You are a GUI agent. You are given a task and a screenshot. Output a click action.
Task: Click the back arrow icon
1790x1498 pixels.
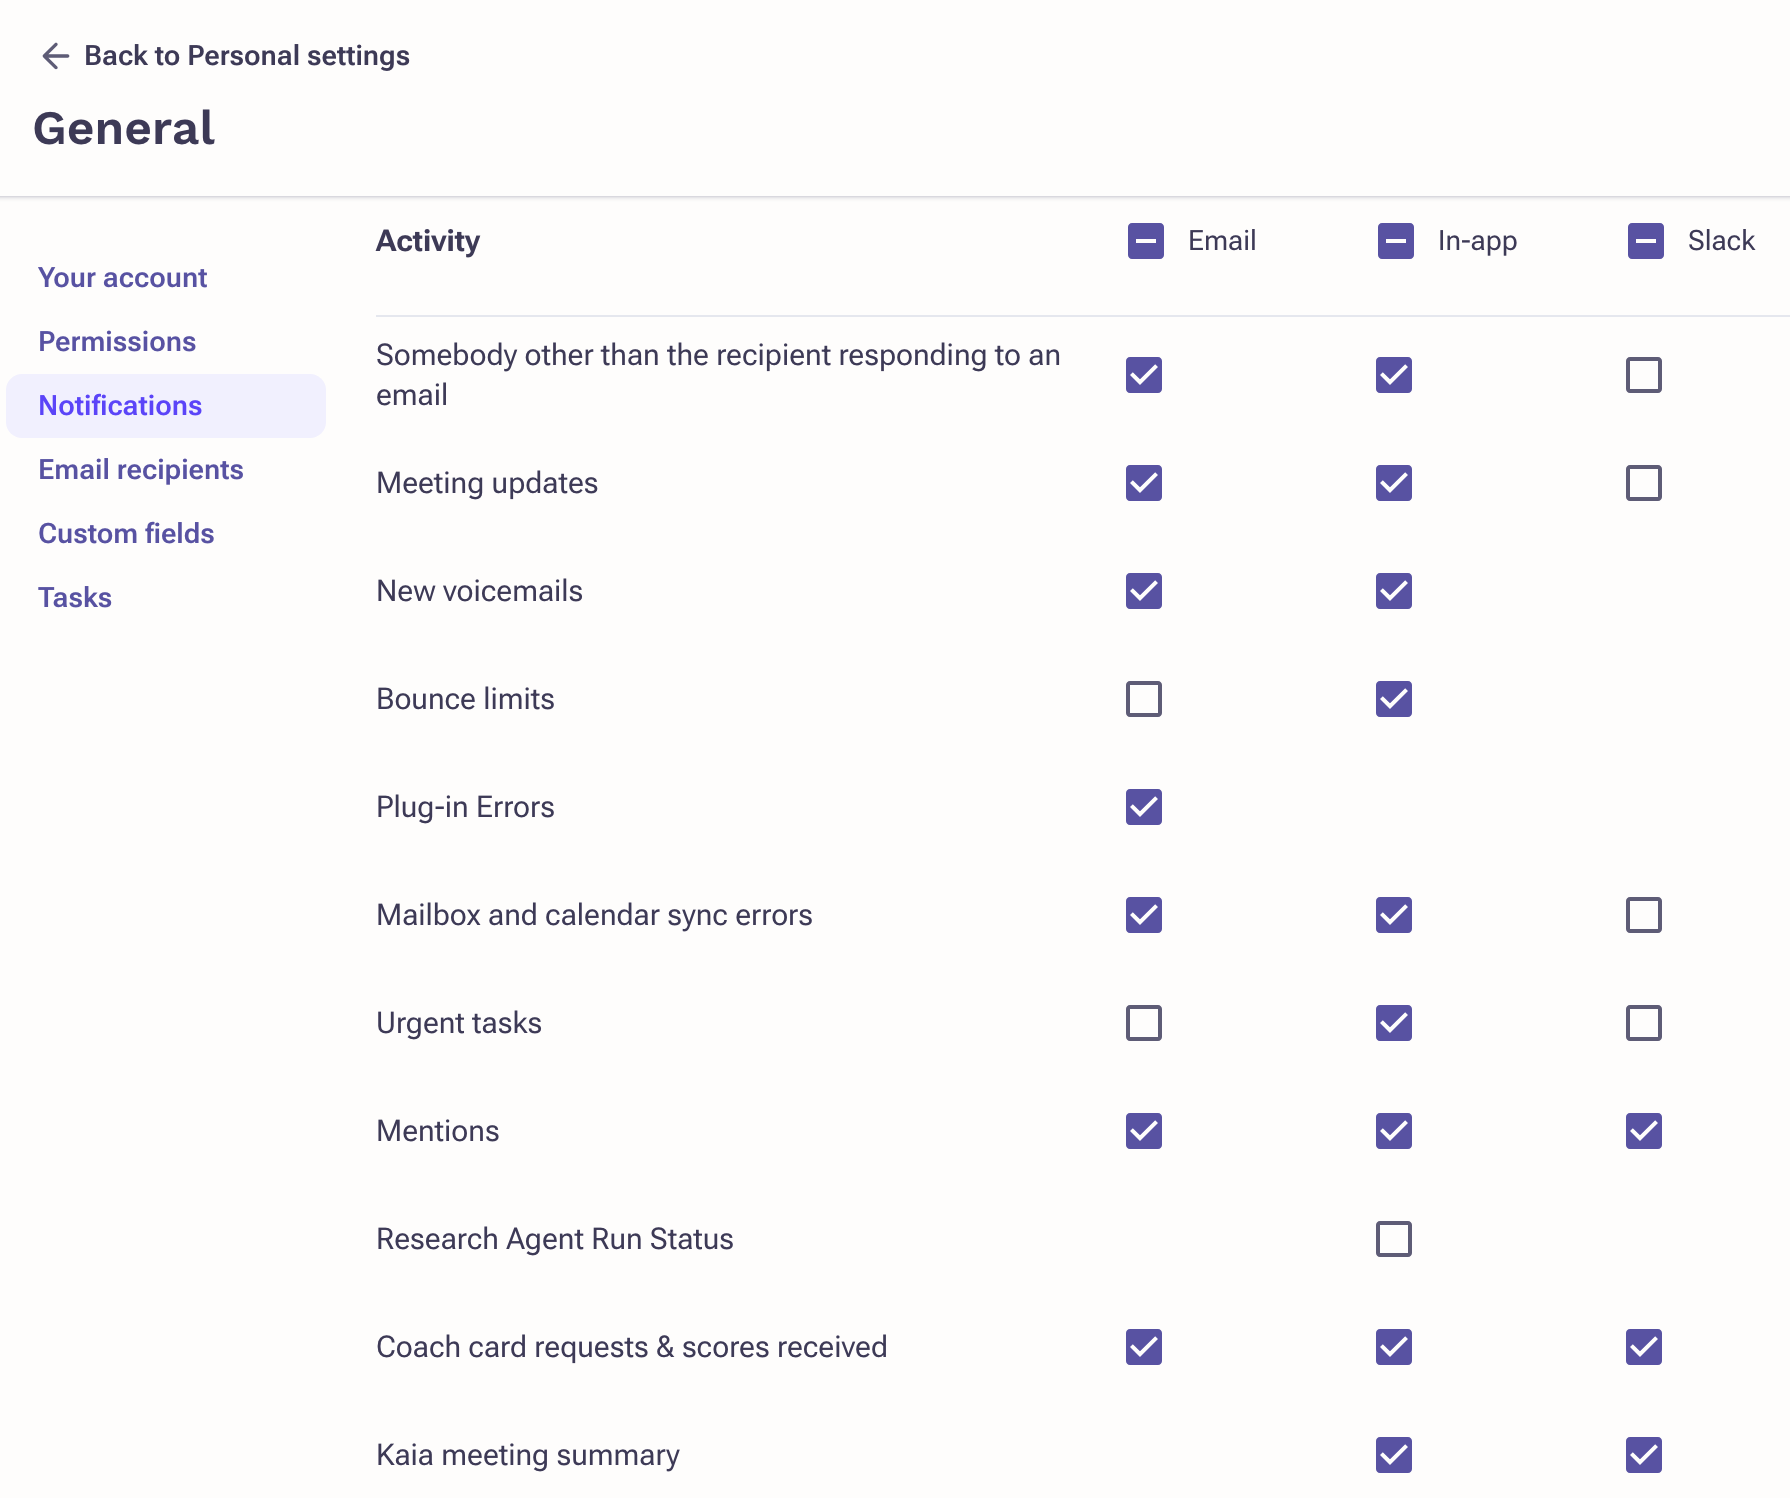click(x=55, y=56)
